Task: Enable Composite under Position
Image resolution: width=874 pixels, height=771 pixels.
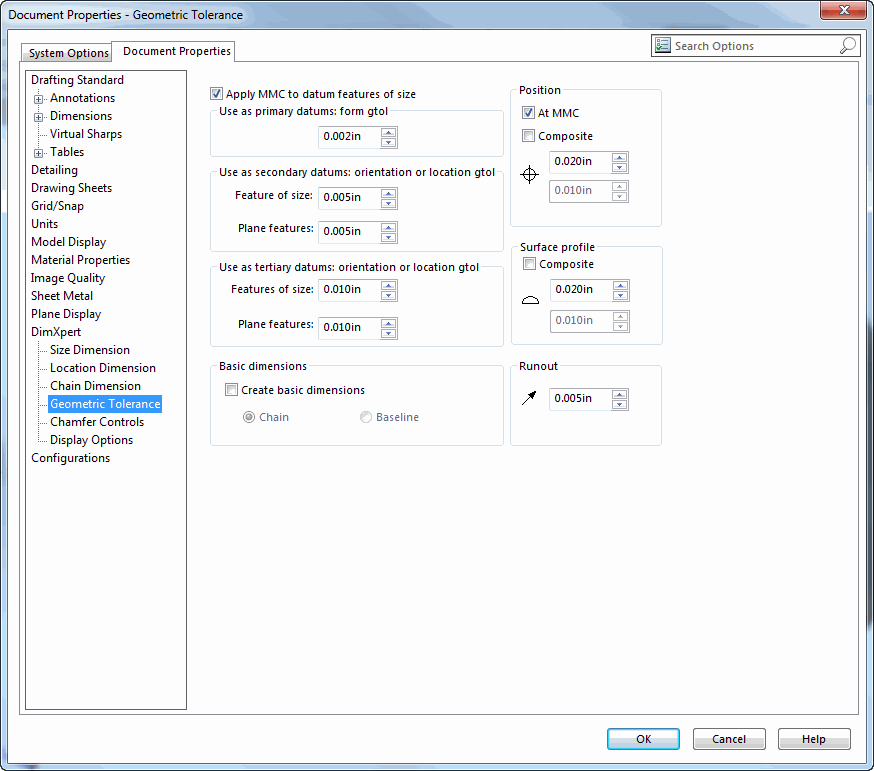Action: coord(528,135)
